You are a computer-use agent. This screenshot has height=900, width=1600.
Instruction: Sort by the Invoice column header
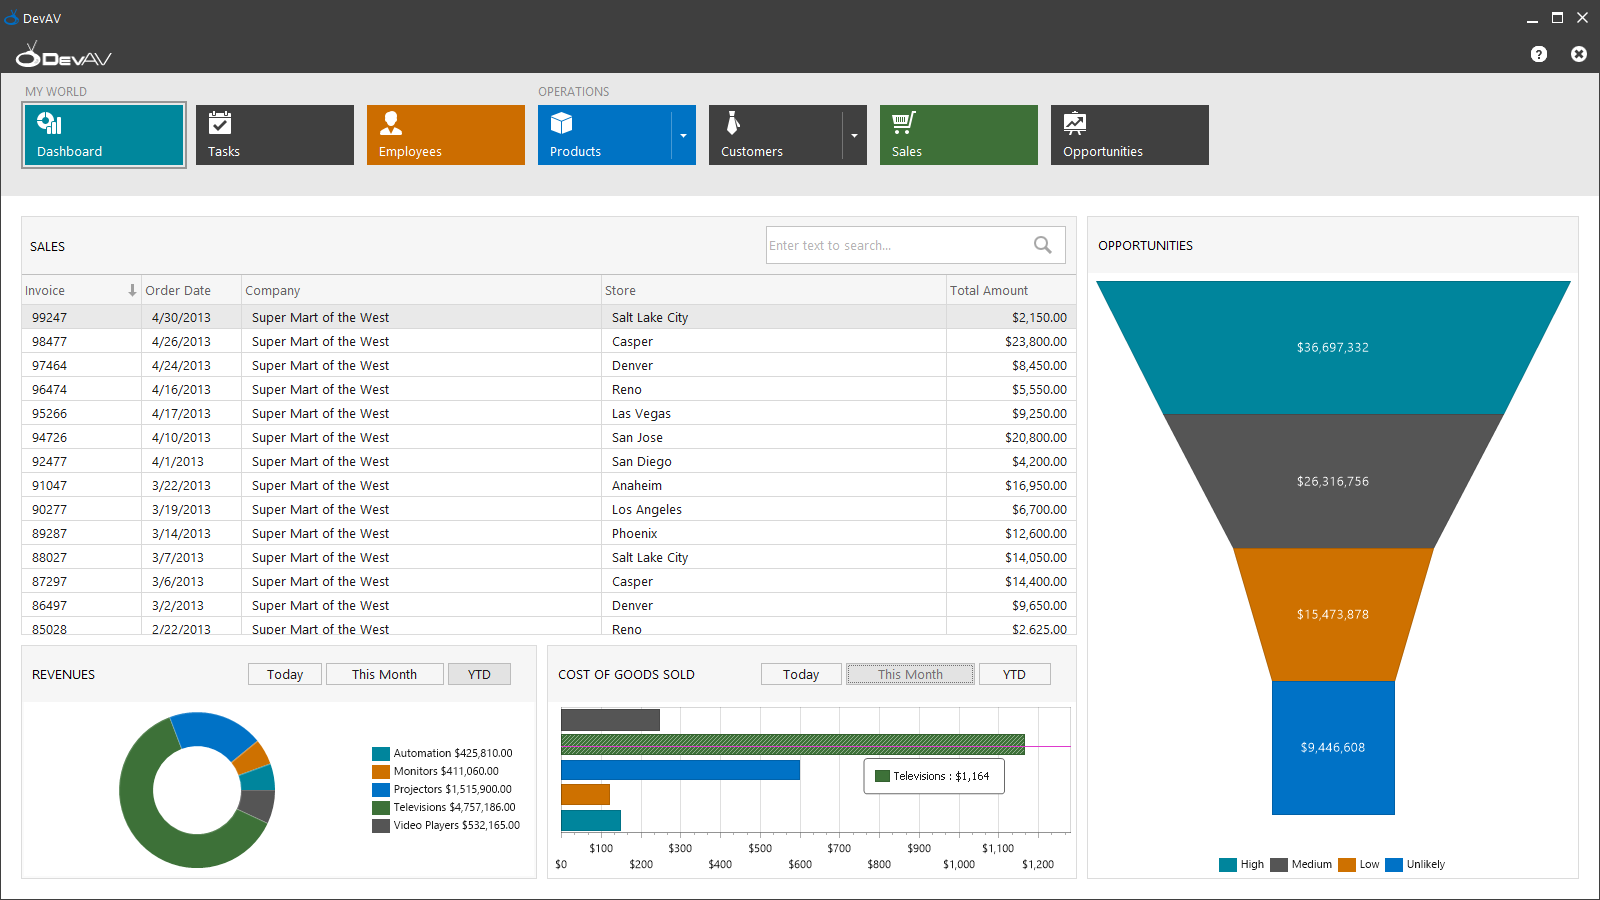point(80,290)
